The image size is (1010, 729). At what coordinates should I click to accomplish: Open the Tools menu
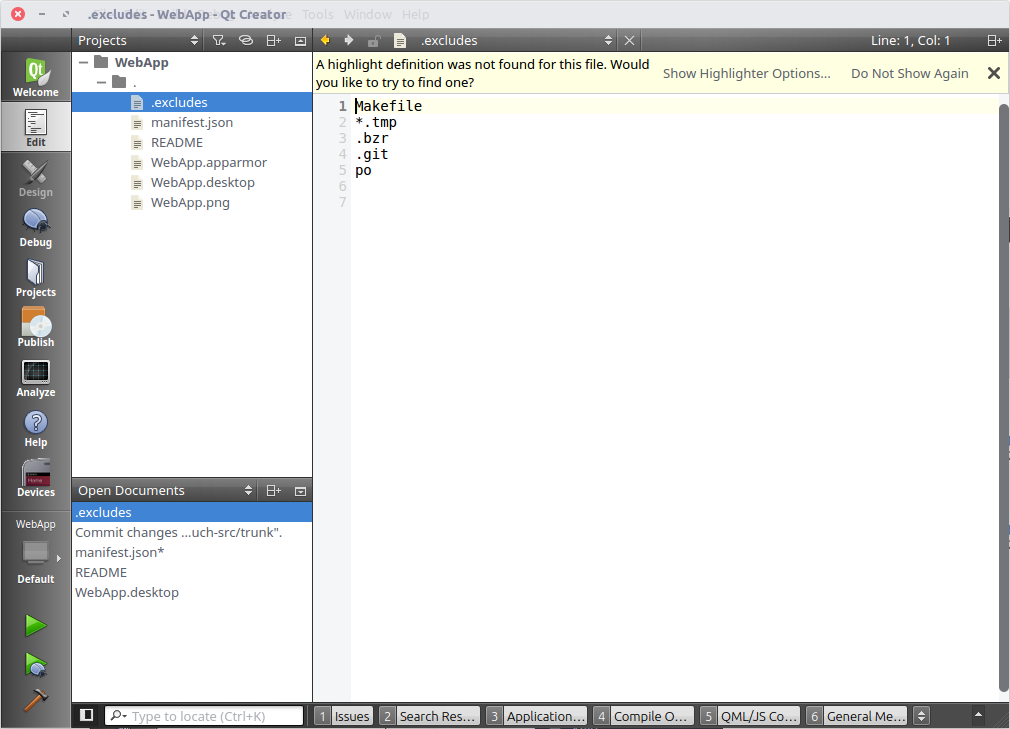click(318, 14)
